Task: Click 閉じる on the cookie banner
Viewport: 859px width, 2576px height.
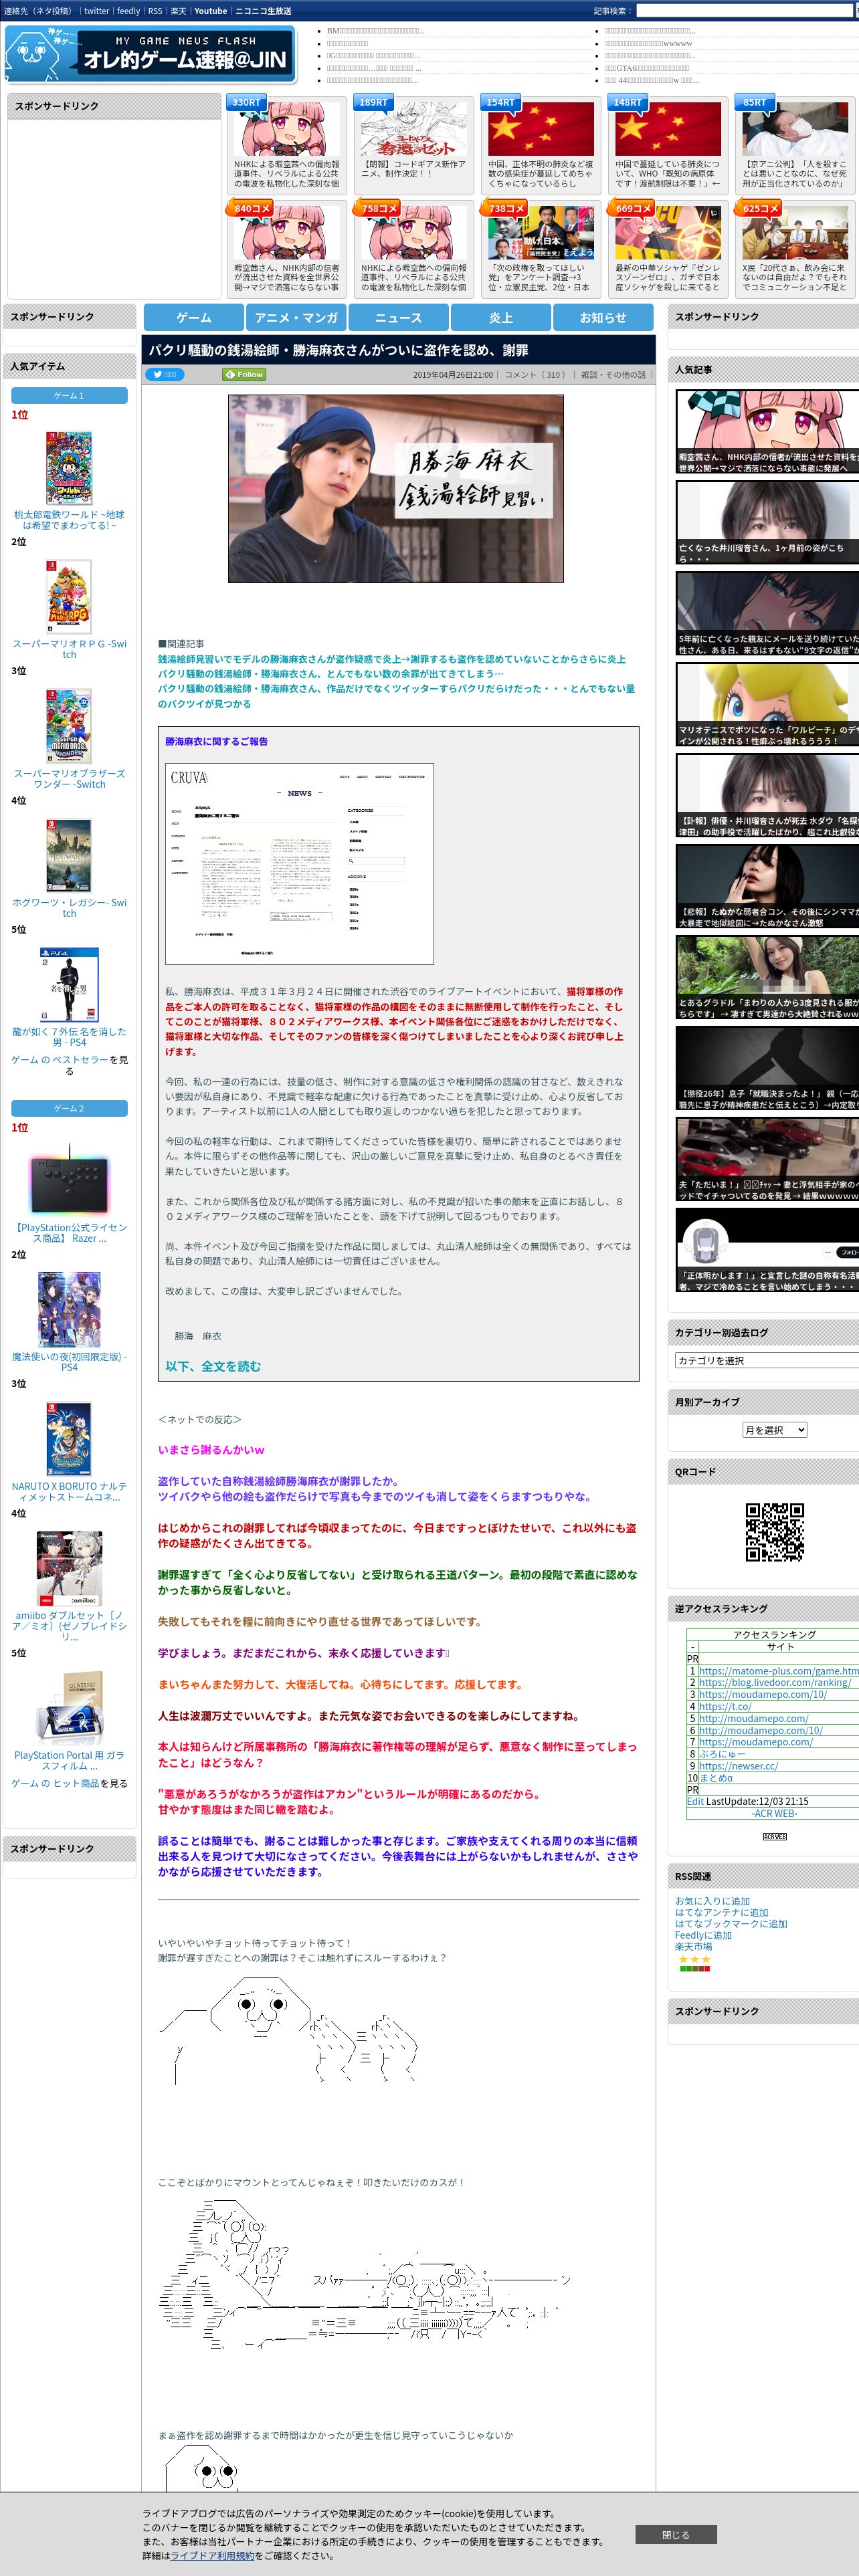Action: 675,2534
